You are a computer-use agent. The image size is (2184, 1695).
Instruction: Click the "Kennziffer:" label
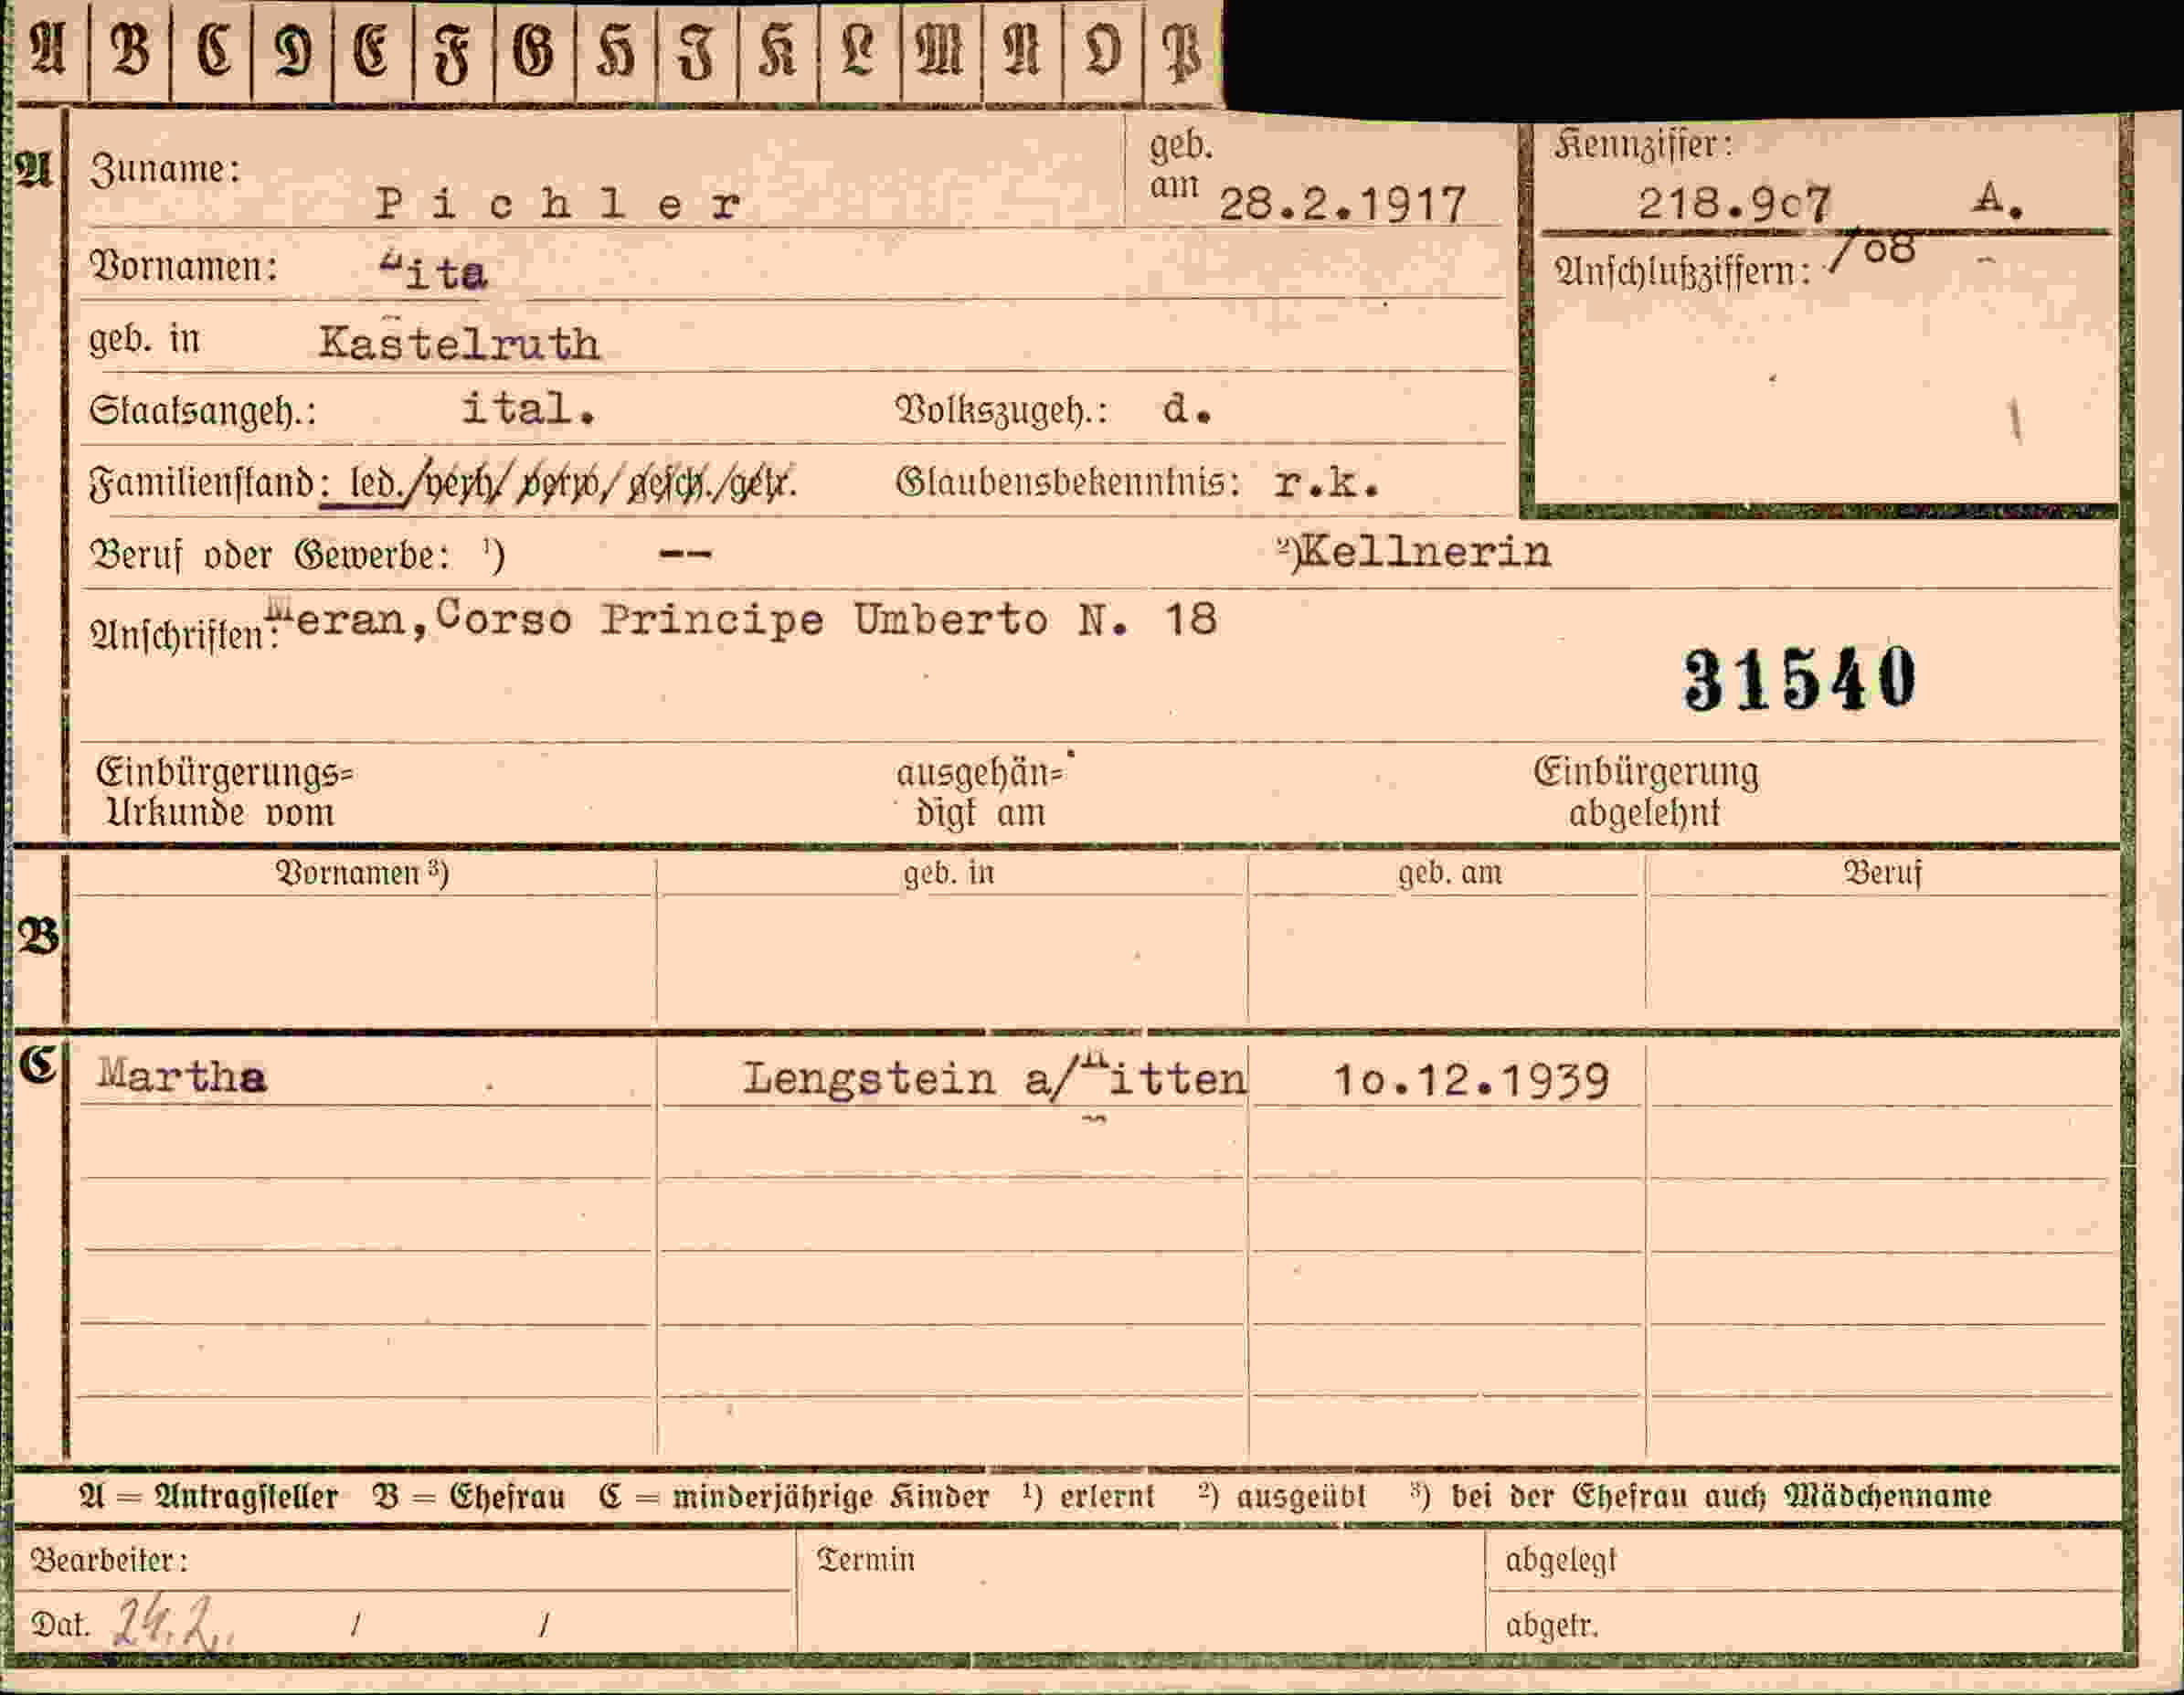(x=1643, y=145)
